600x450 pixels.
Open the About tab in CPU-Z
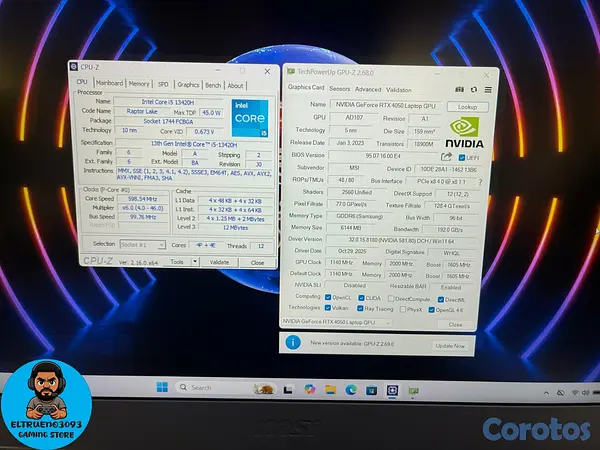pyautogui.click(x=235, y=86)
